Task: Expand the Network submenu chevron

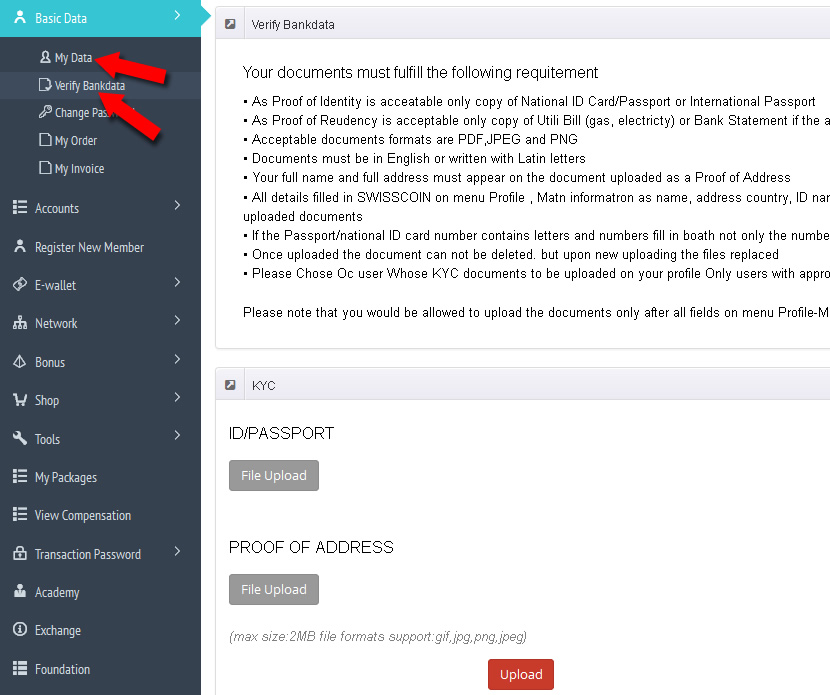Action: coord(177,321)
